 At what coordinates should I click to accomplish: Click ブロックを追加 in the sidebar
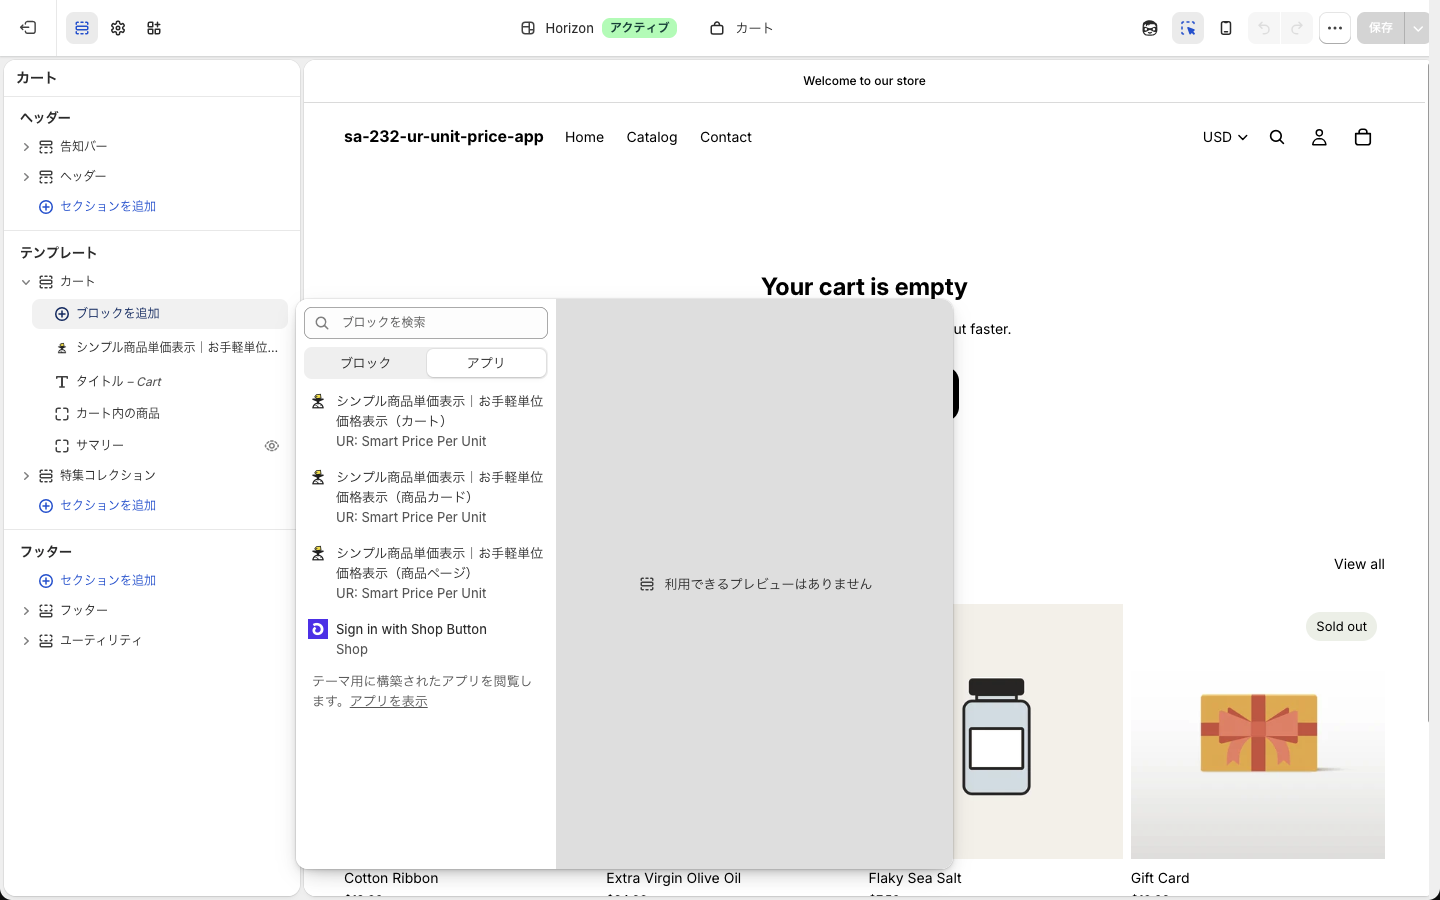(x=160, y=314)
